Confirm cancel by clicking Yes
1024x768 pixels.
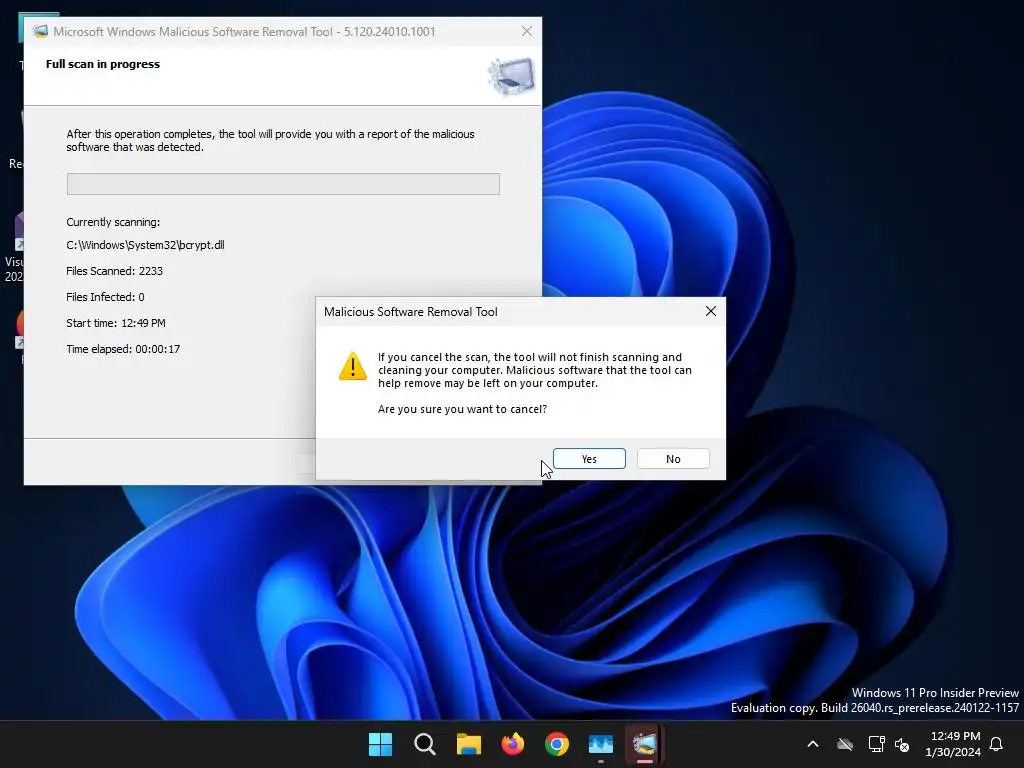point(589,458)
